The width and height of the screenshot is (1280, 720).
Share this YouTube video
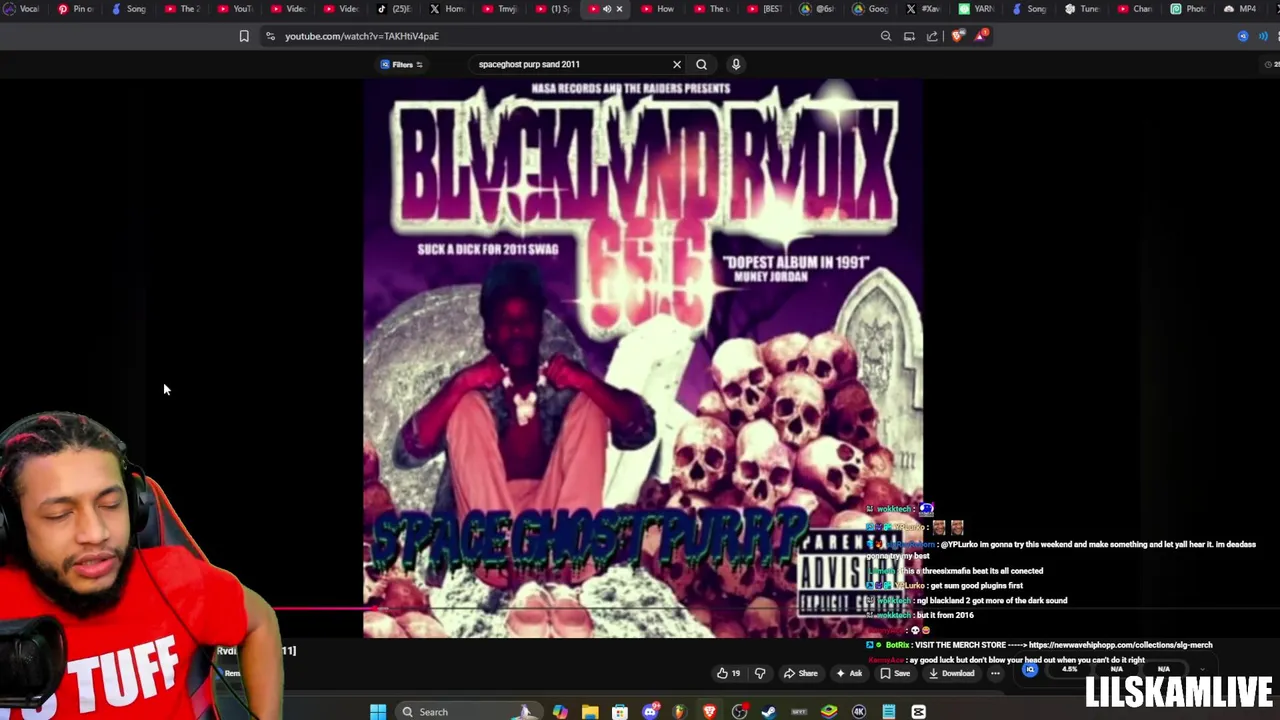point(800,673)
